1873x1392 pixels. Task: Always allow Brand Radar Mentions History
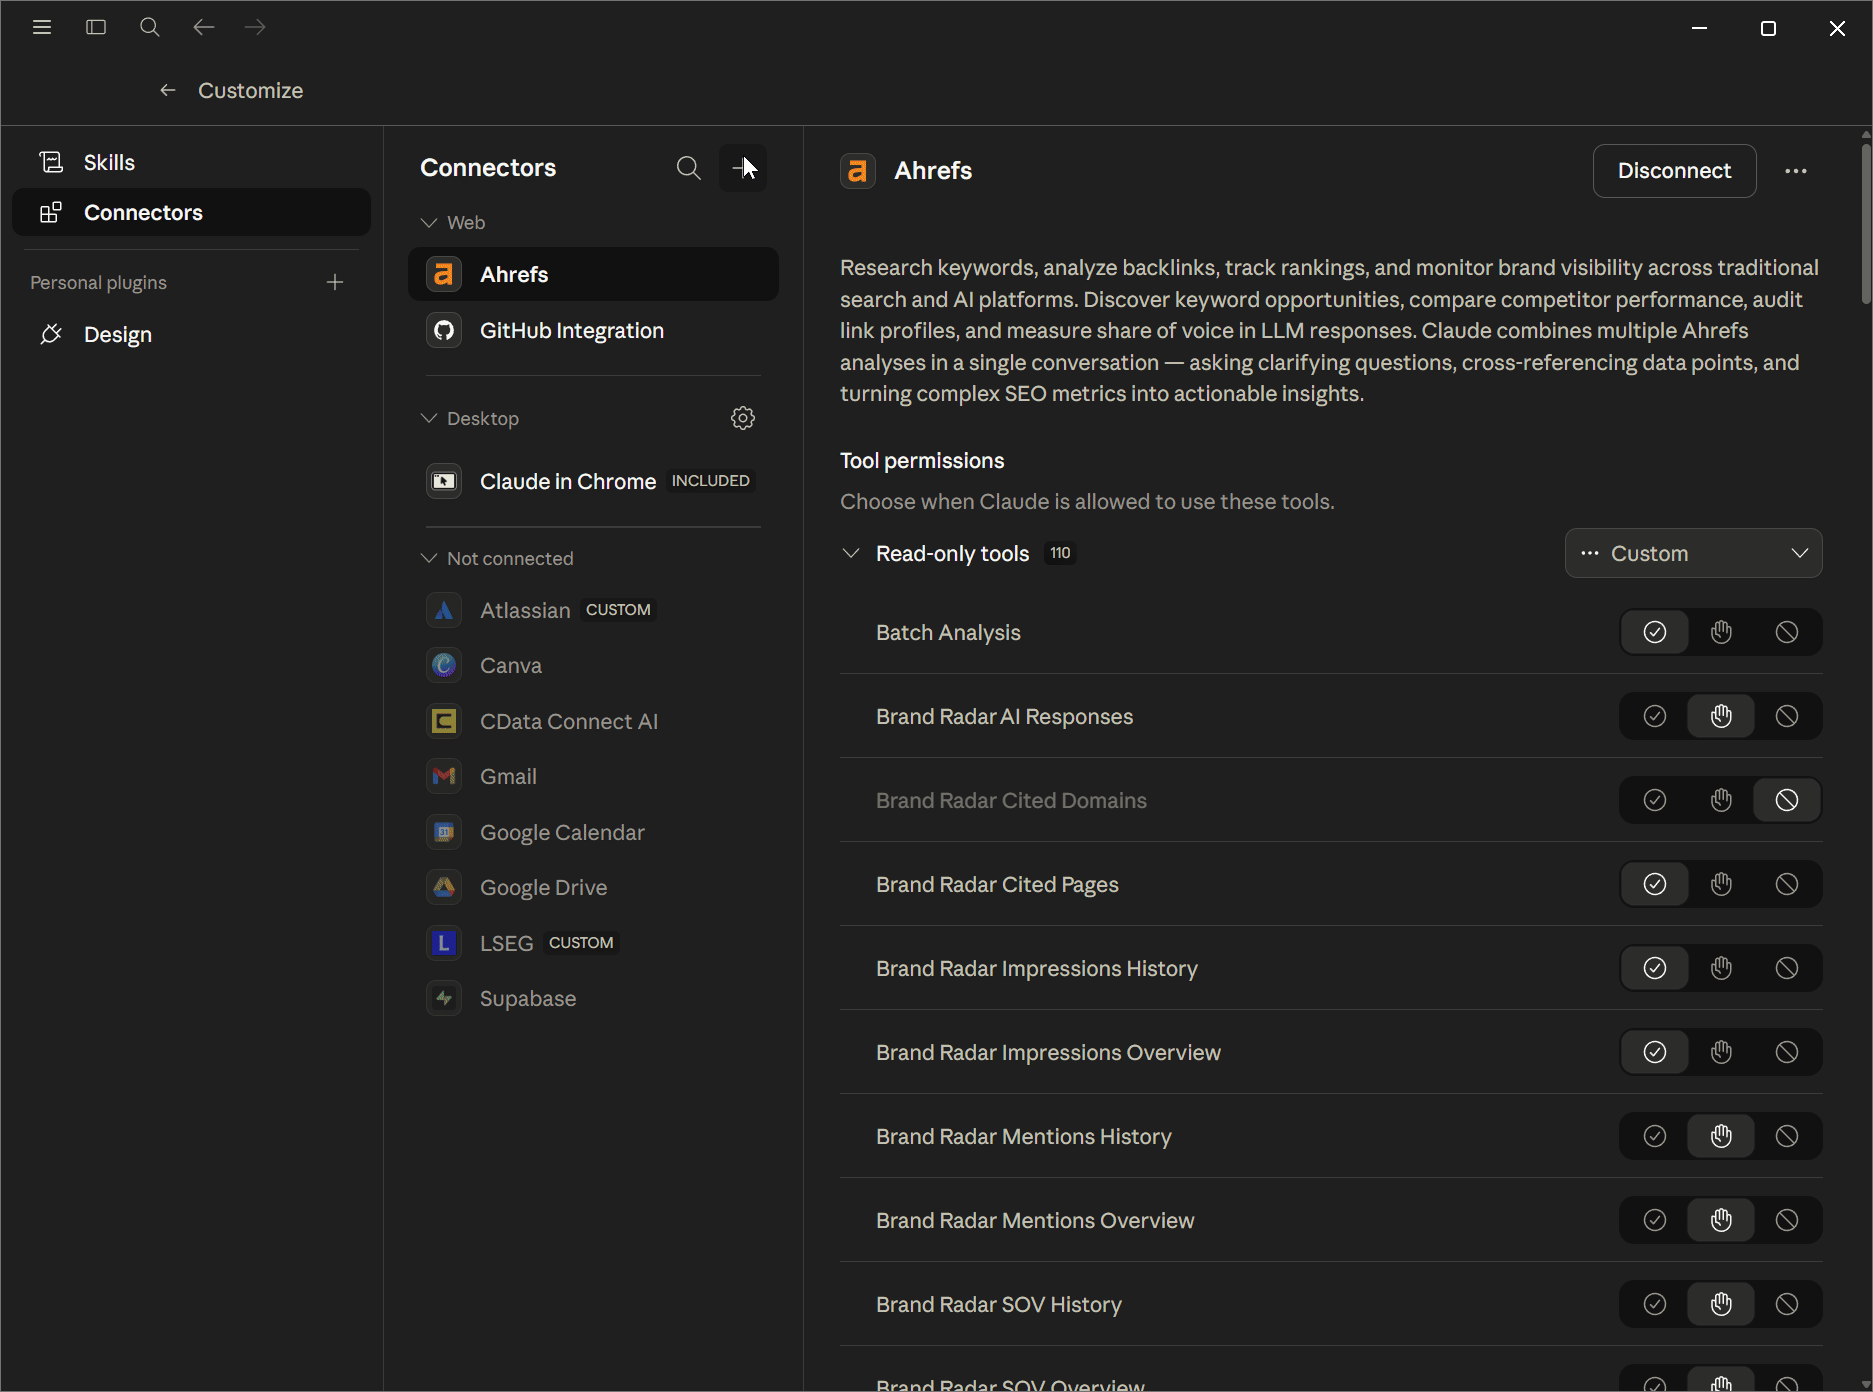click(x=1655, y=1136)
